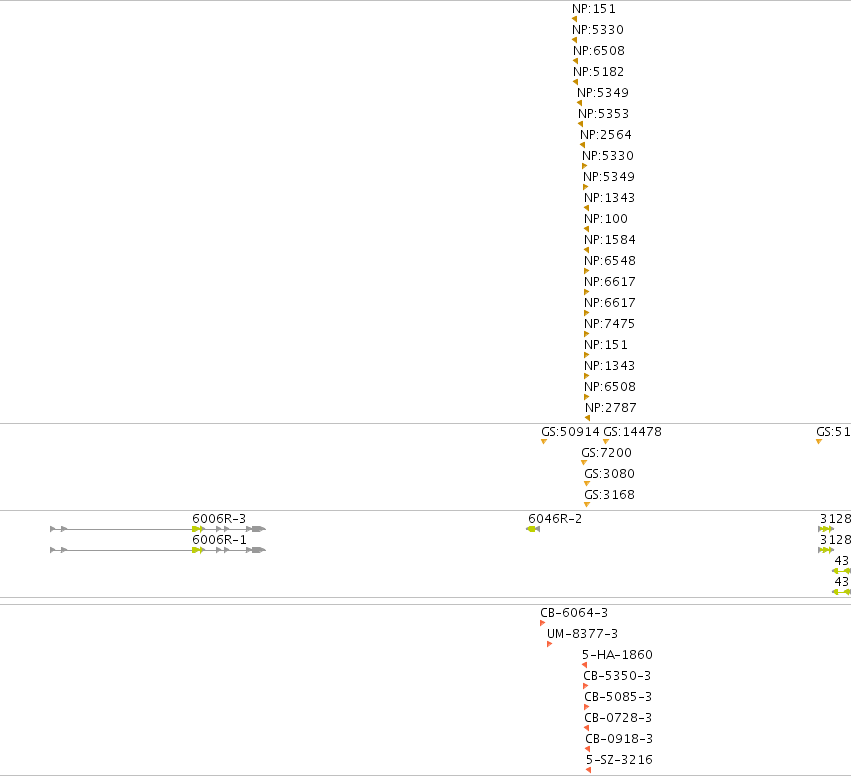The image size is (851, 776).
Task: Select the NP:100 feature label
Action: click(x=606, y=219)
